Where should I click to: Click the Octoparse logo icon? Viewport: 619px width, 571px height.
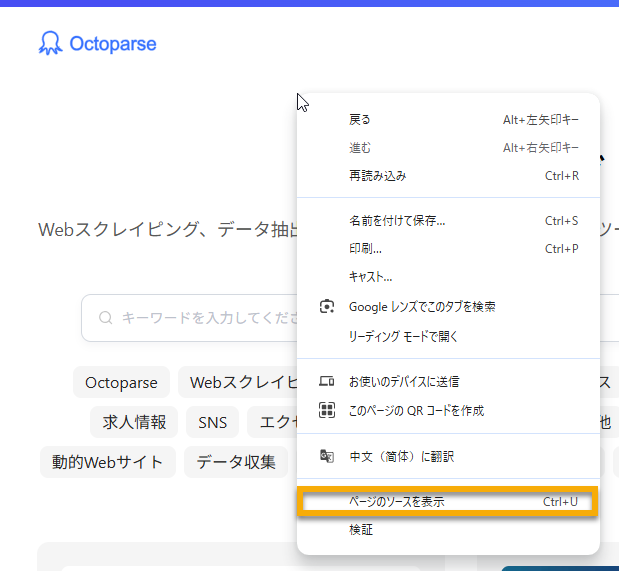click(50, 43)
